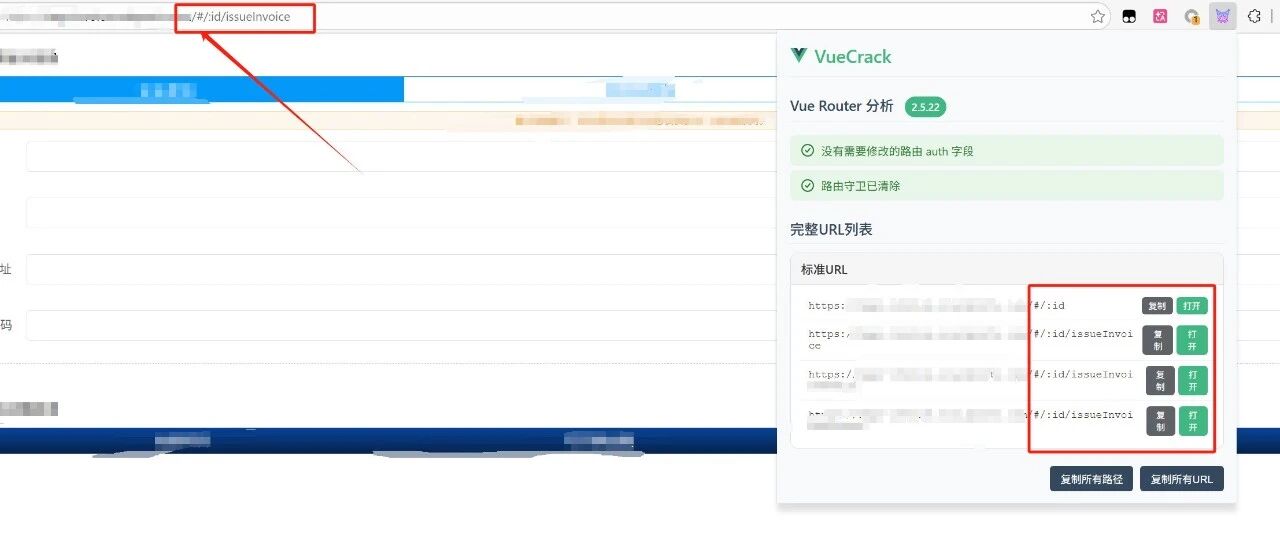Open the gray extension with badge 1
1280x545 pixels.
click(x=1191, y=16)
